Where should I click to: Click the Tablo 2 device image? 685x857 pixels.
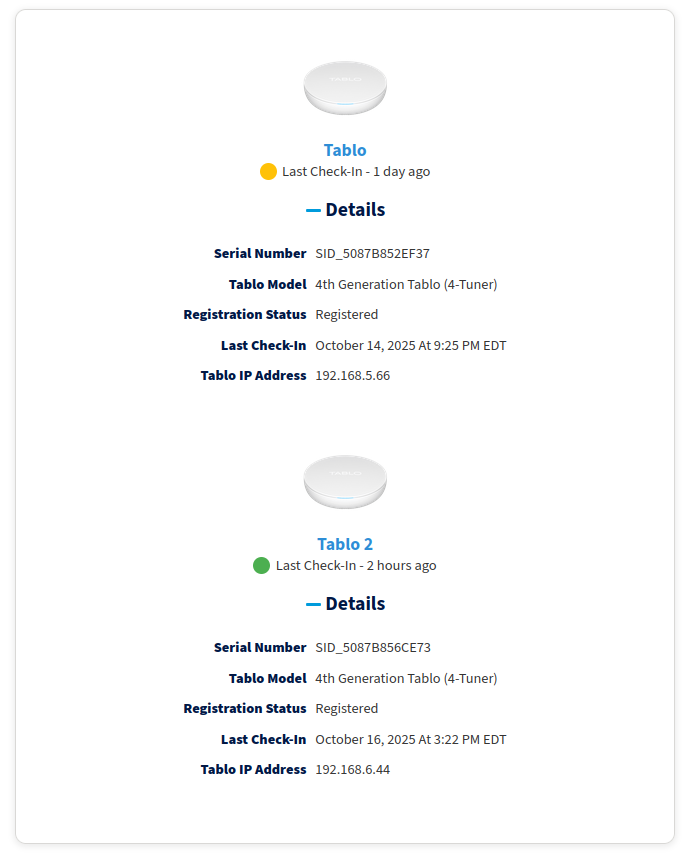click(x=345, y=481)
